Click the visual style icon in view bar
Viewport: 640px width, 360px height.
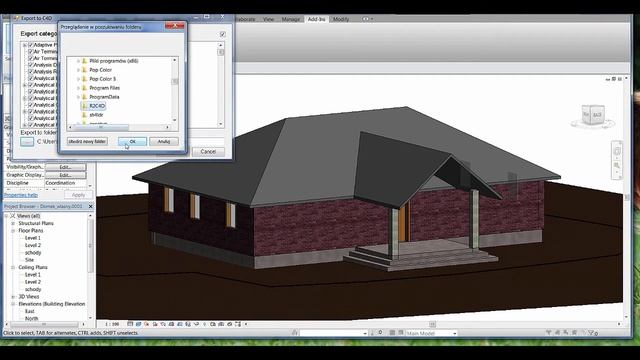click(x=138, y=324)
